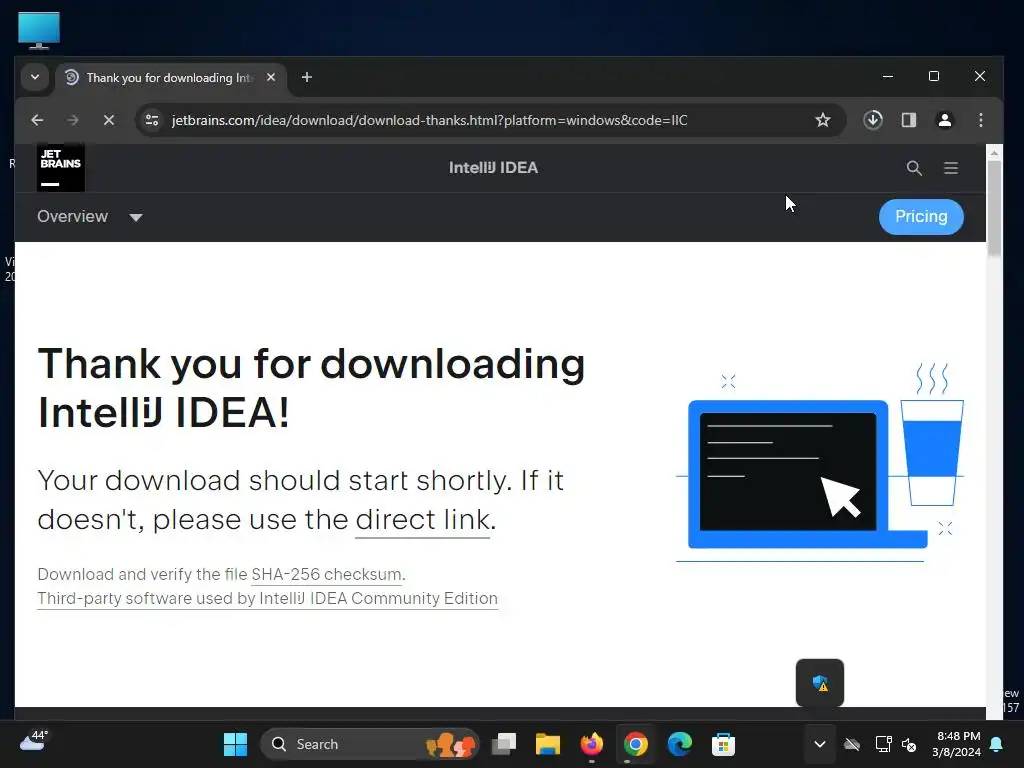Open Chrome profile avatar icon
This screenshot has width=1024, height=768.
point(944,120)
